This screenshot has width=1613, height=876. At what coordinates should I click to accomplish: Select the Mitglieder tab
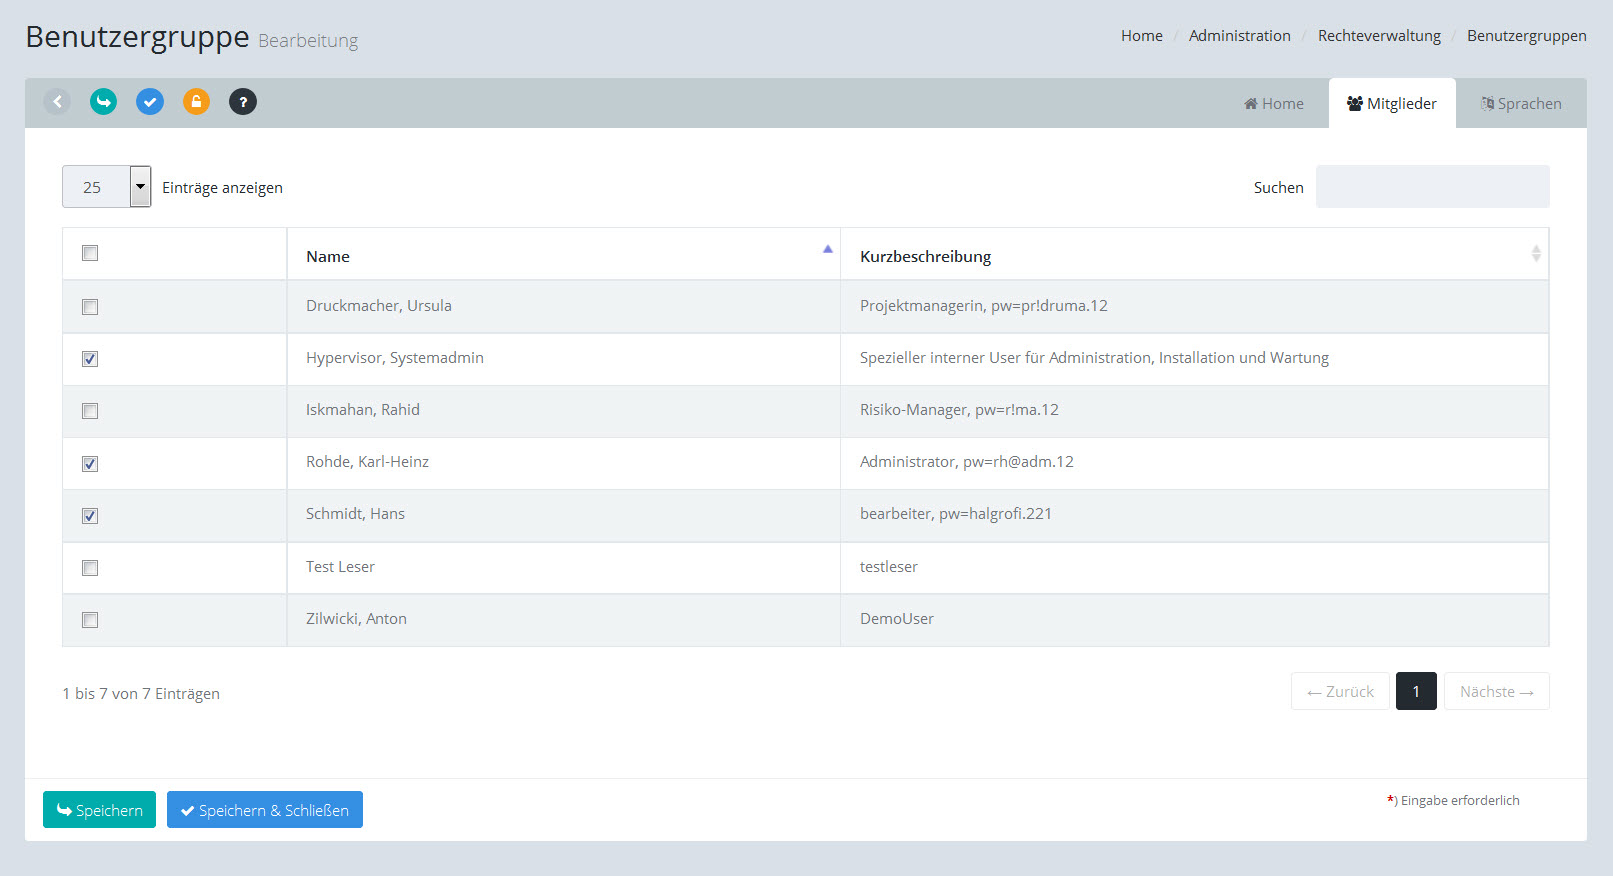click(x=1392, y=104)
